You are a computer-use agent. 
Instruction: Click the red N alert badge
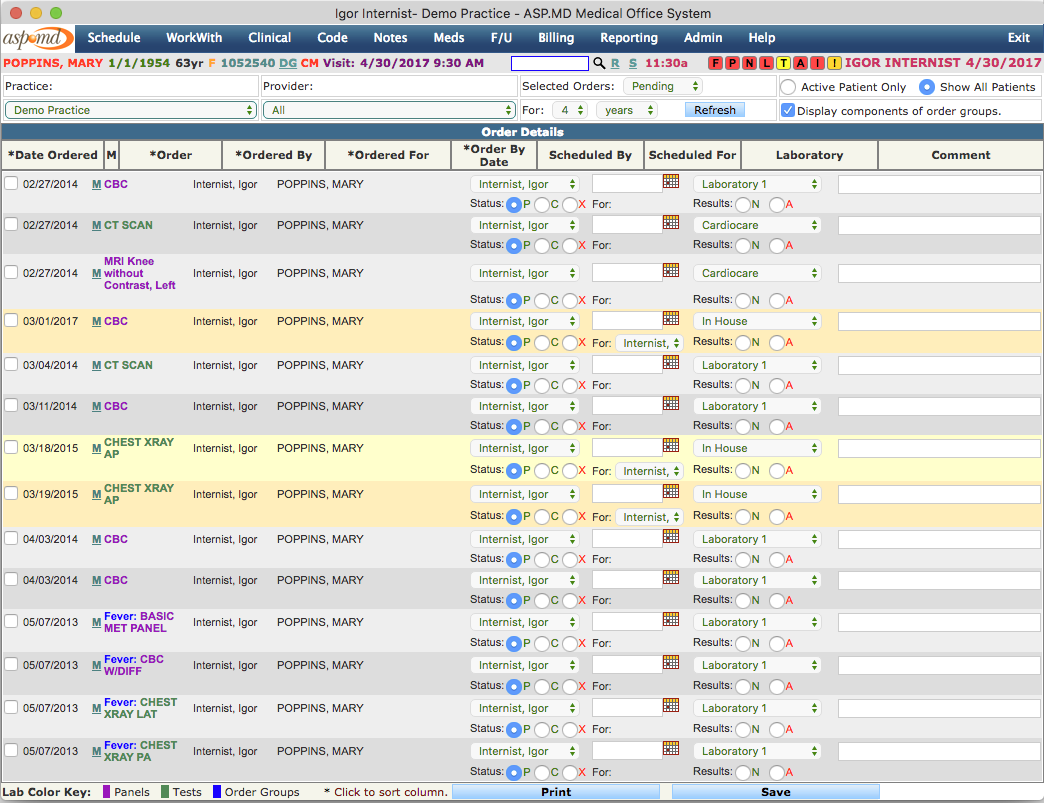[x=749, y=63]
